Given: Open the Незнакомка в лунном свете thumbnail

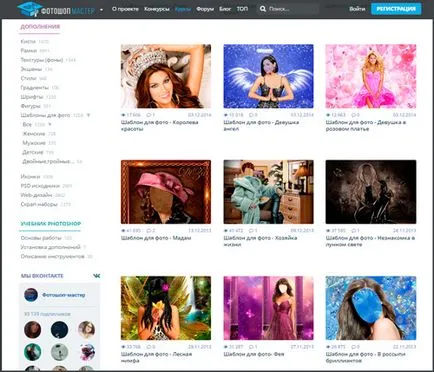Looking at the screenshot, I should click(x=371, y=192).
